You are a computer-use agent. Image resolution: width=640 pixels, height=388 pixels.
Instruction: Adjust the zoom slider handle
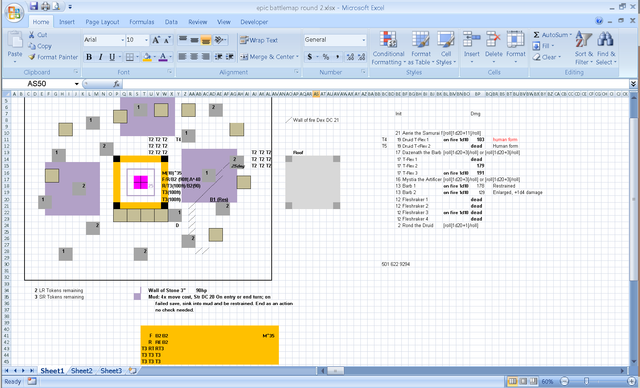click(x=586, y=381)
